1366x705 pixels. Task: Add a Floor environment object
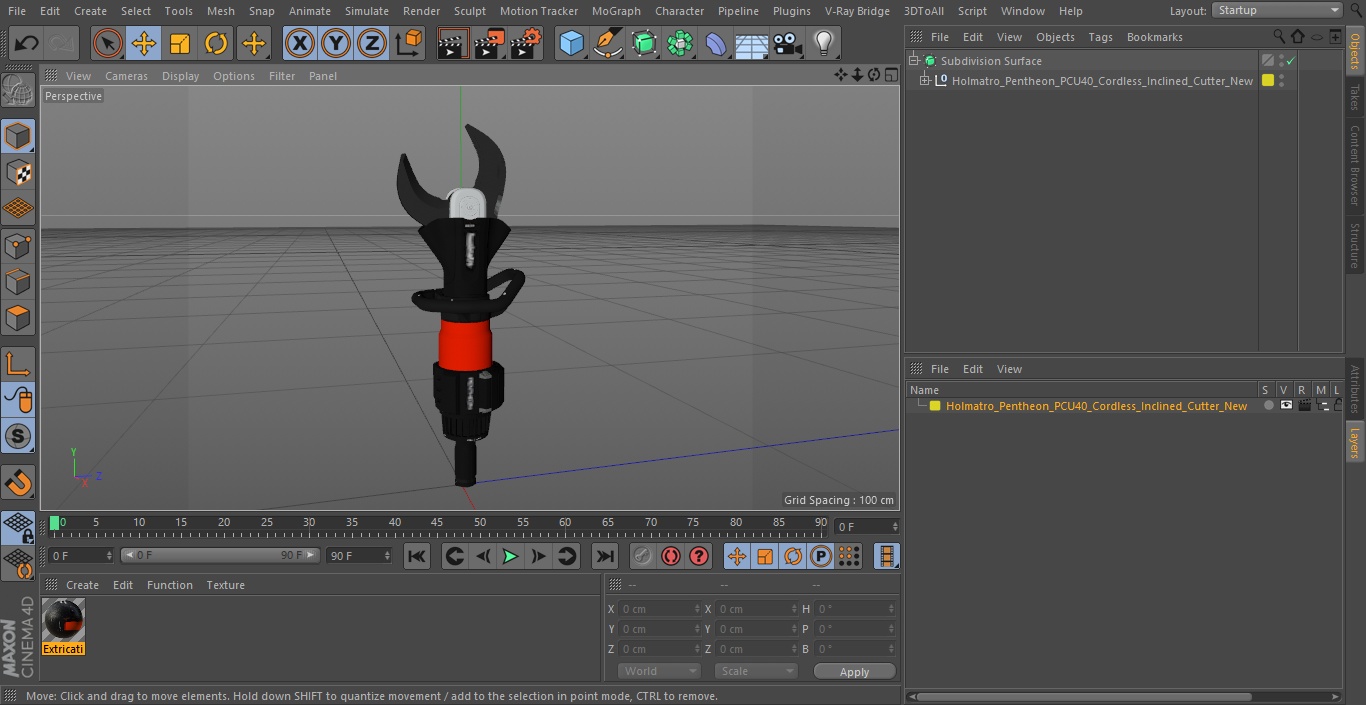click(x=752, y=43)
